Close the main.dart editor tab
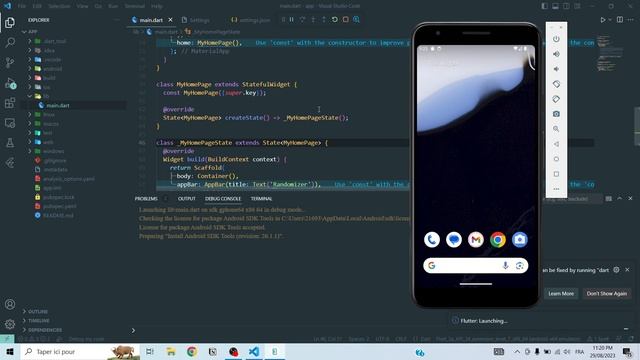This screenshot has height=360, width=640. [x=170, y=20]
